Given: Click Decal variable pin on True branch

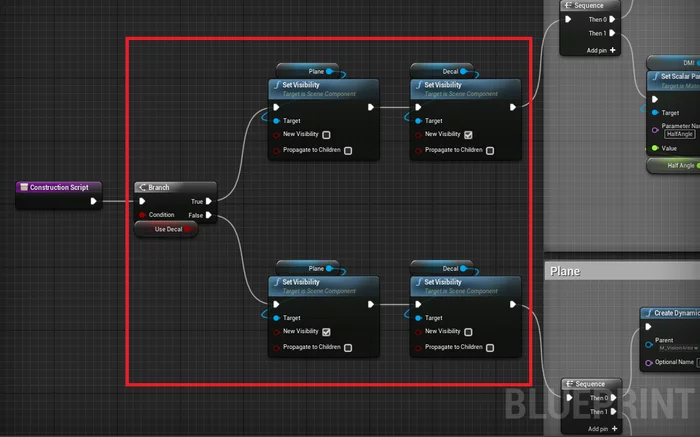Looking at the screenshot, I should (463, 71).
